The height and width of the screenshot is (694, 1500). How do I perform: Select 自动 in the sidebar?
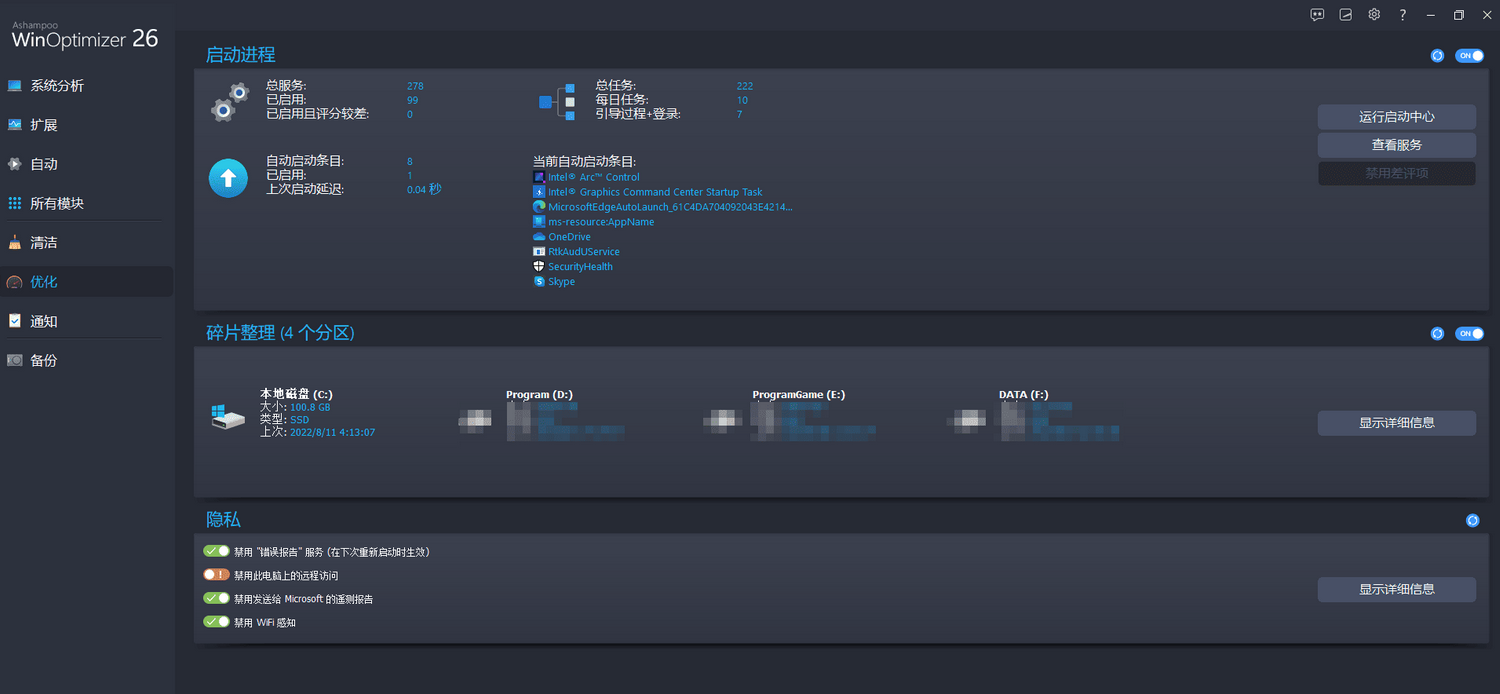[86, 164]
